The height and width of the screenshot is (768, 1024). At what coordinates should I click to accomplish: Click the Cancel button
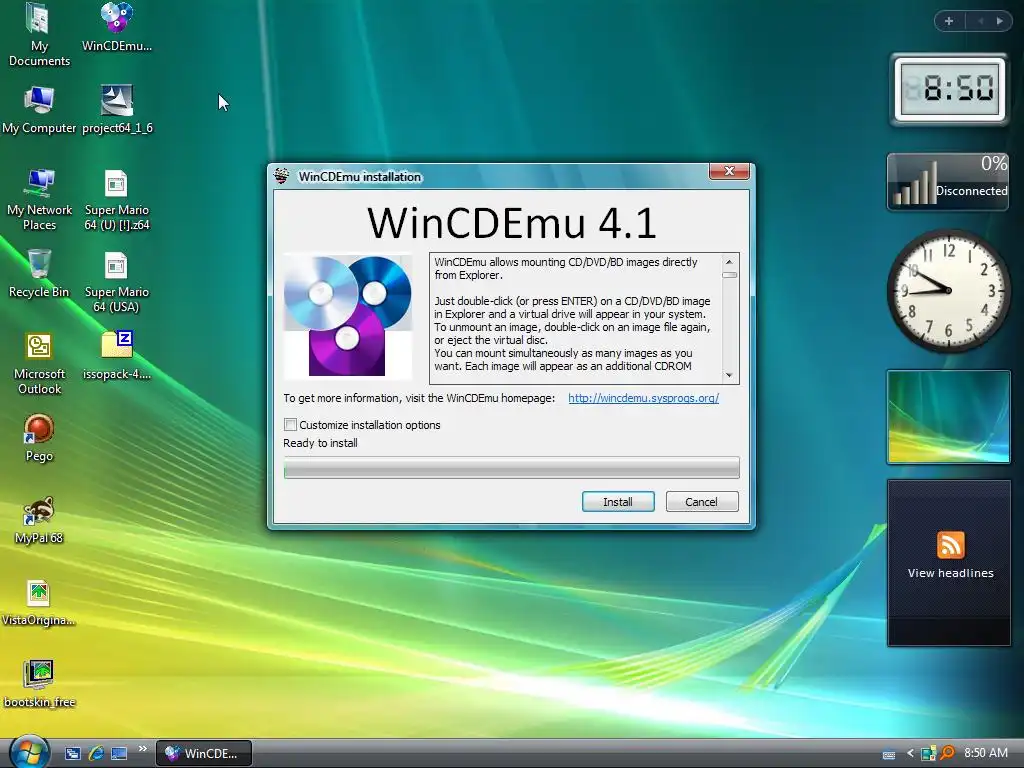coord(702,502)
